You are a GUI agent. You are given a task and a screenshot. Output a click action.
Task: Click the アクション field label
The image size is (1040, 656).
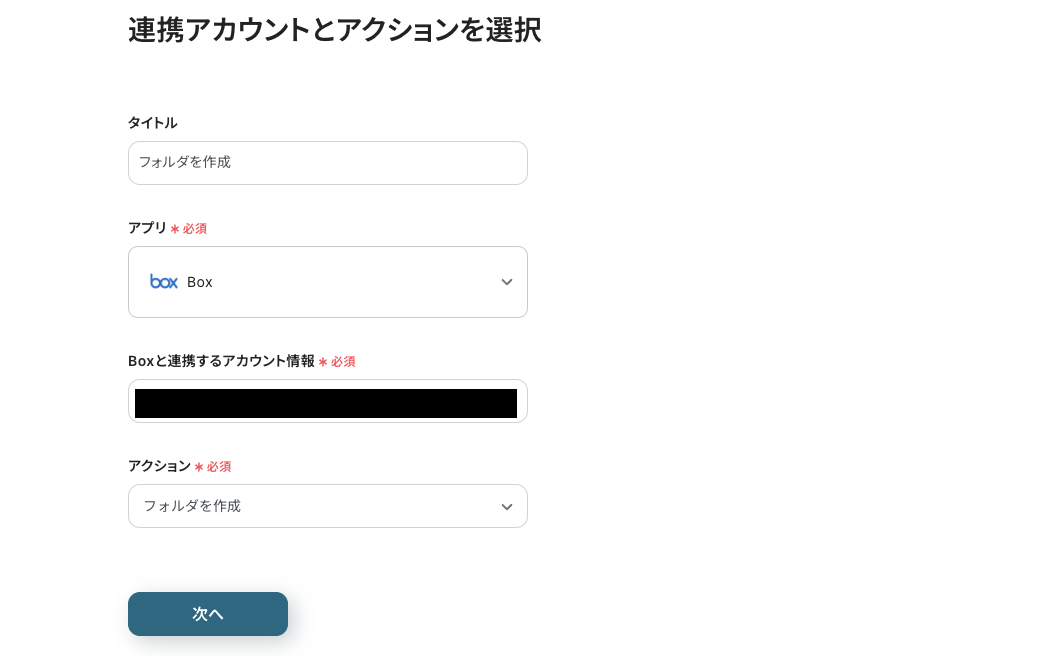(x=159, y=466)
